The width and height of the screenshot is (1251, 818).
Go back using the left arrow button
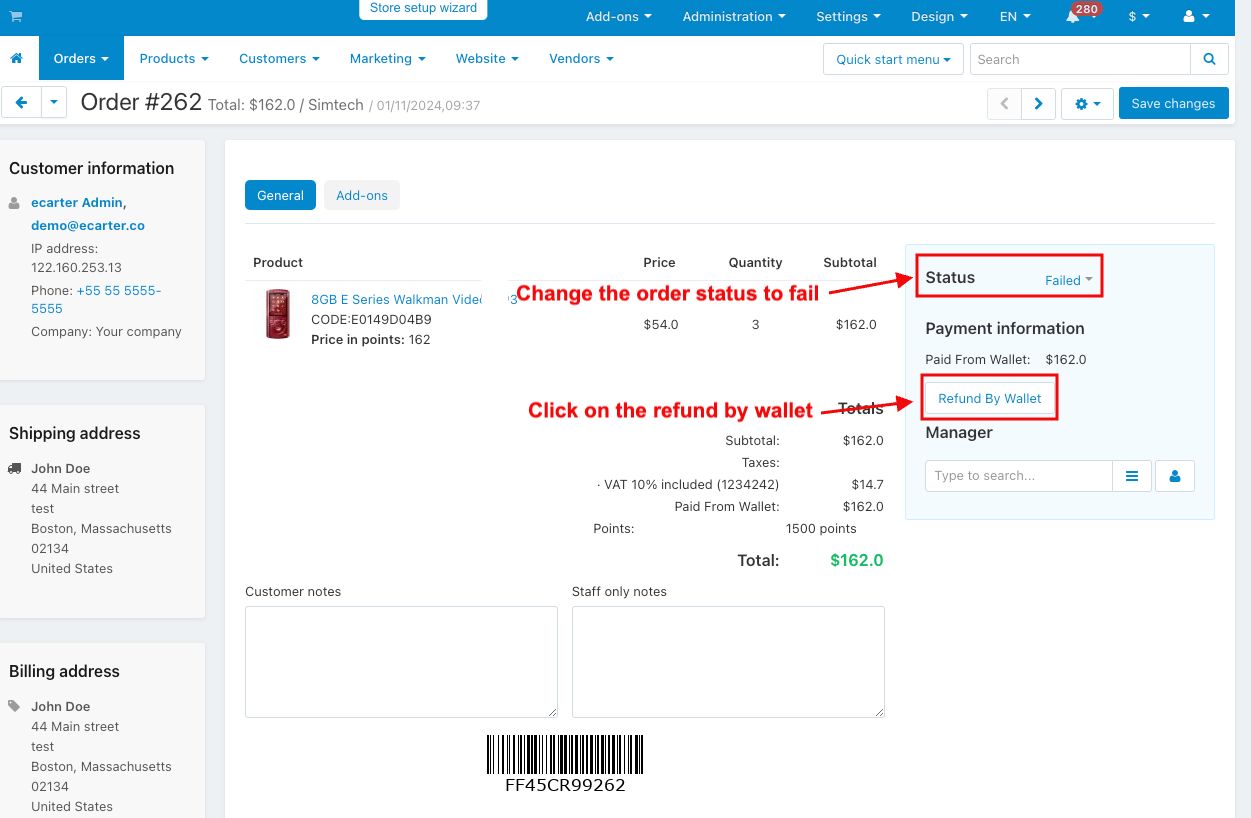point(21,103)
